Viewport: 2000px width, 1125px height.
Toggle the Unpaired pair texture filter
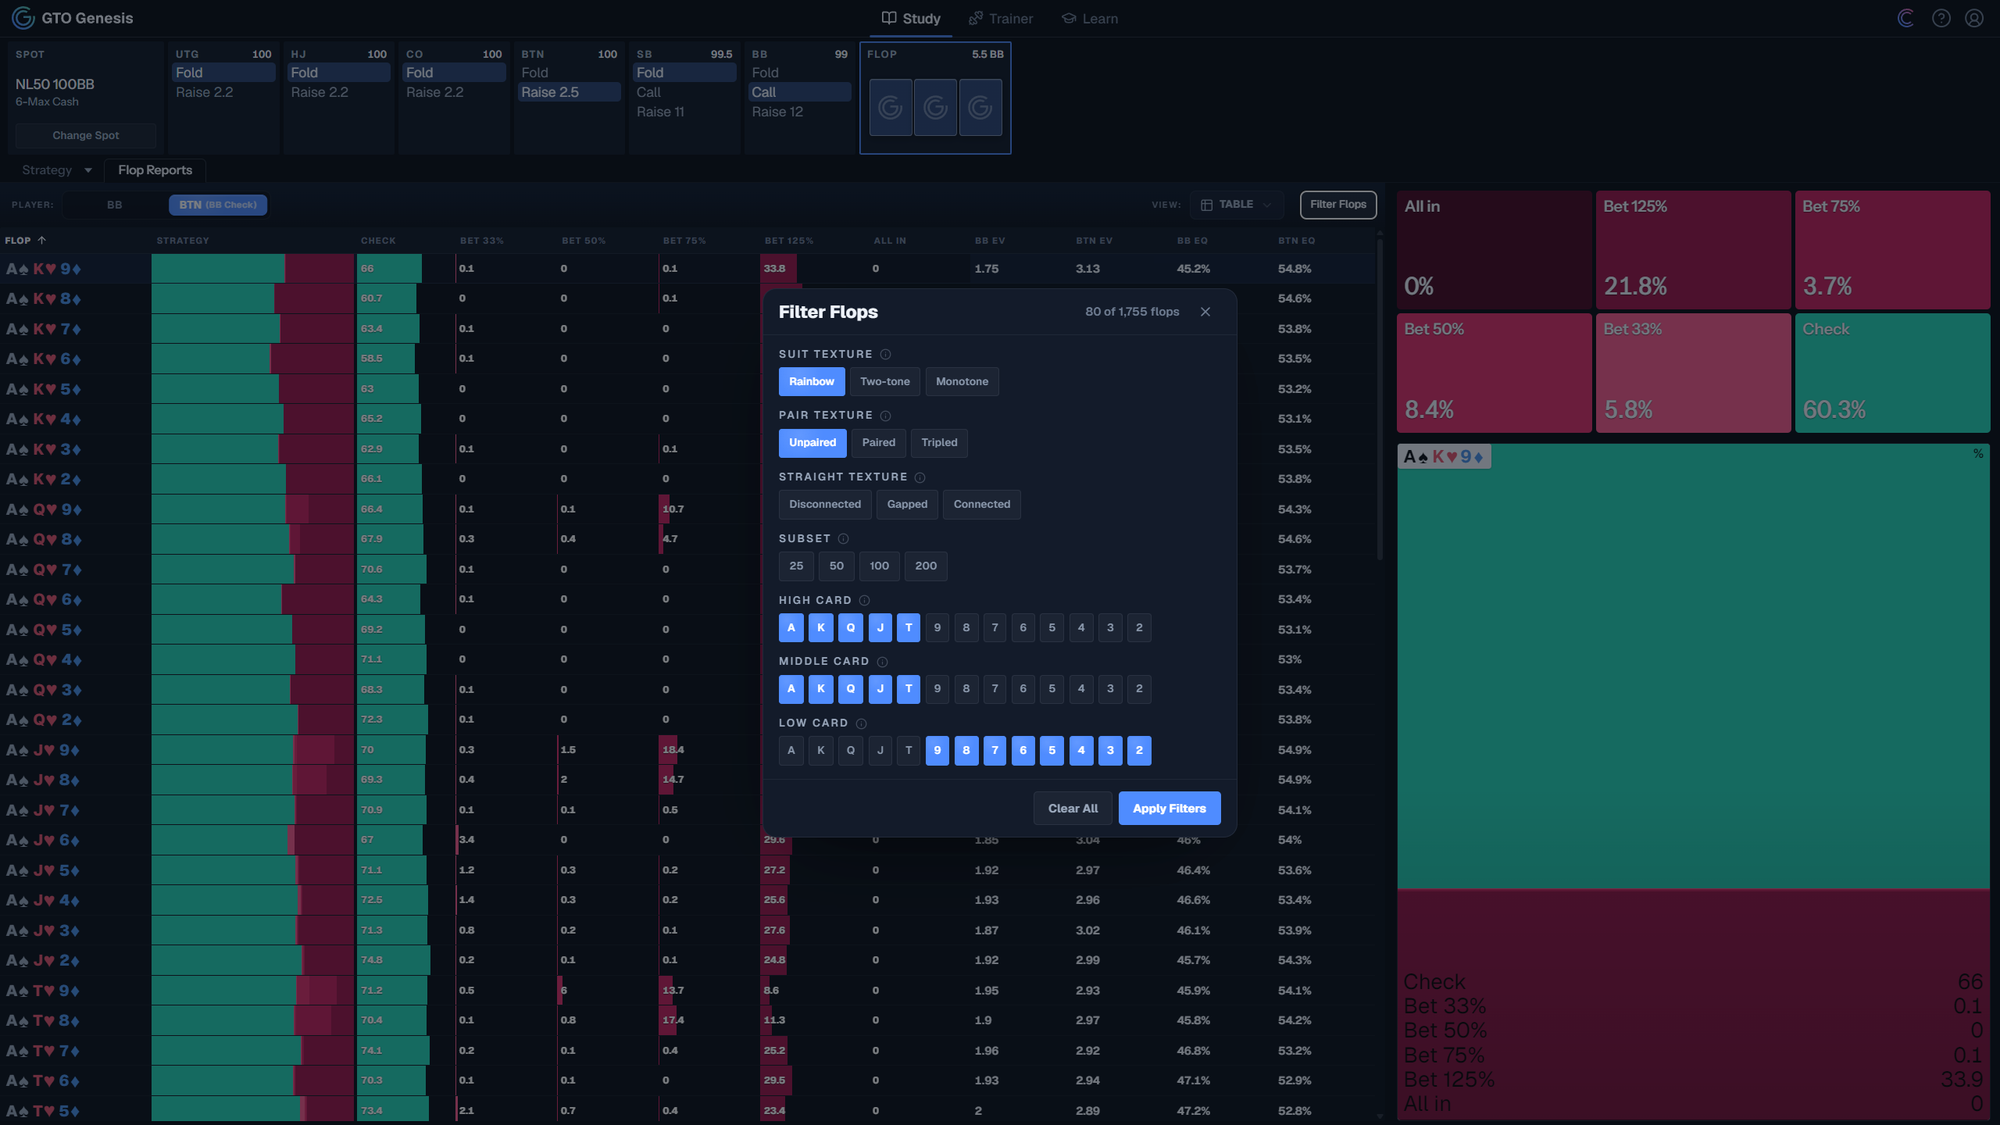coord(813,443)
